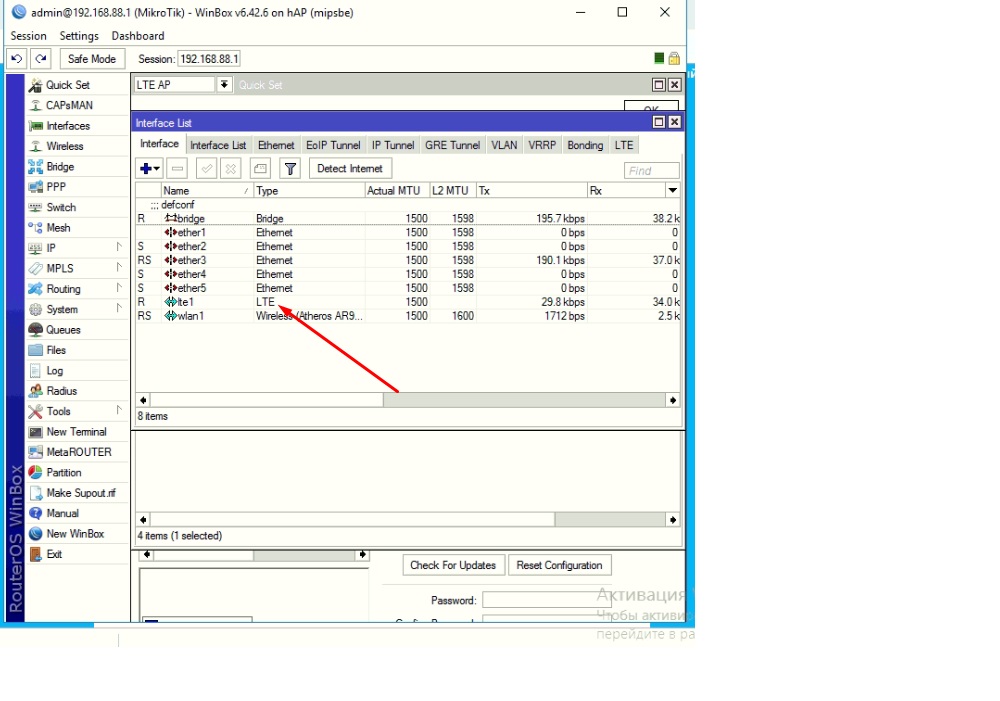Open Partition section
1000x701 pixels.
(x=64, y=473)
